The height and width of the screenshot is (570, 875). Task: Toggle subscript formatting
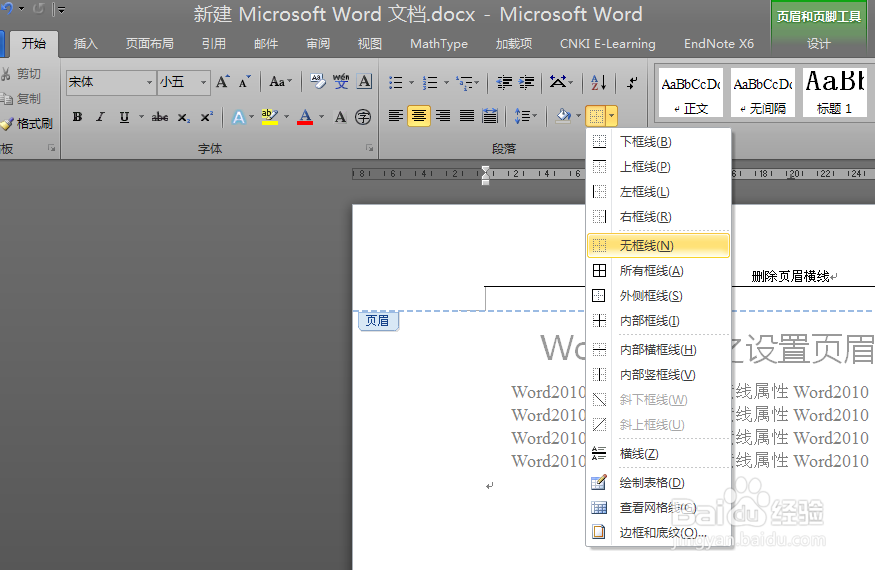184,117
